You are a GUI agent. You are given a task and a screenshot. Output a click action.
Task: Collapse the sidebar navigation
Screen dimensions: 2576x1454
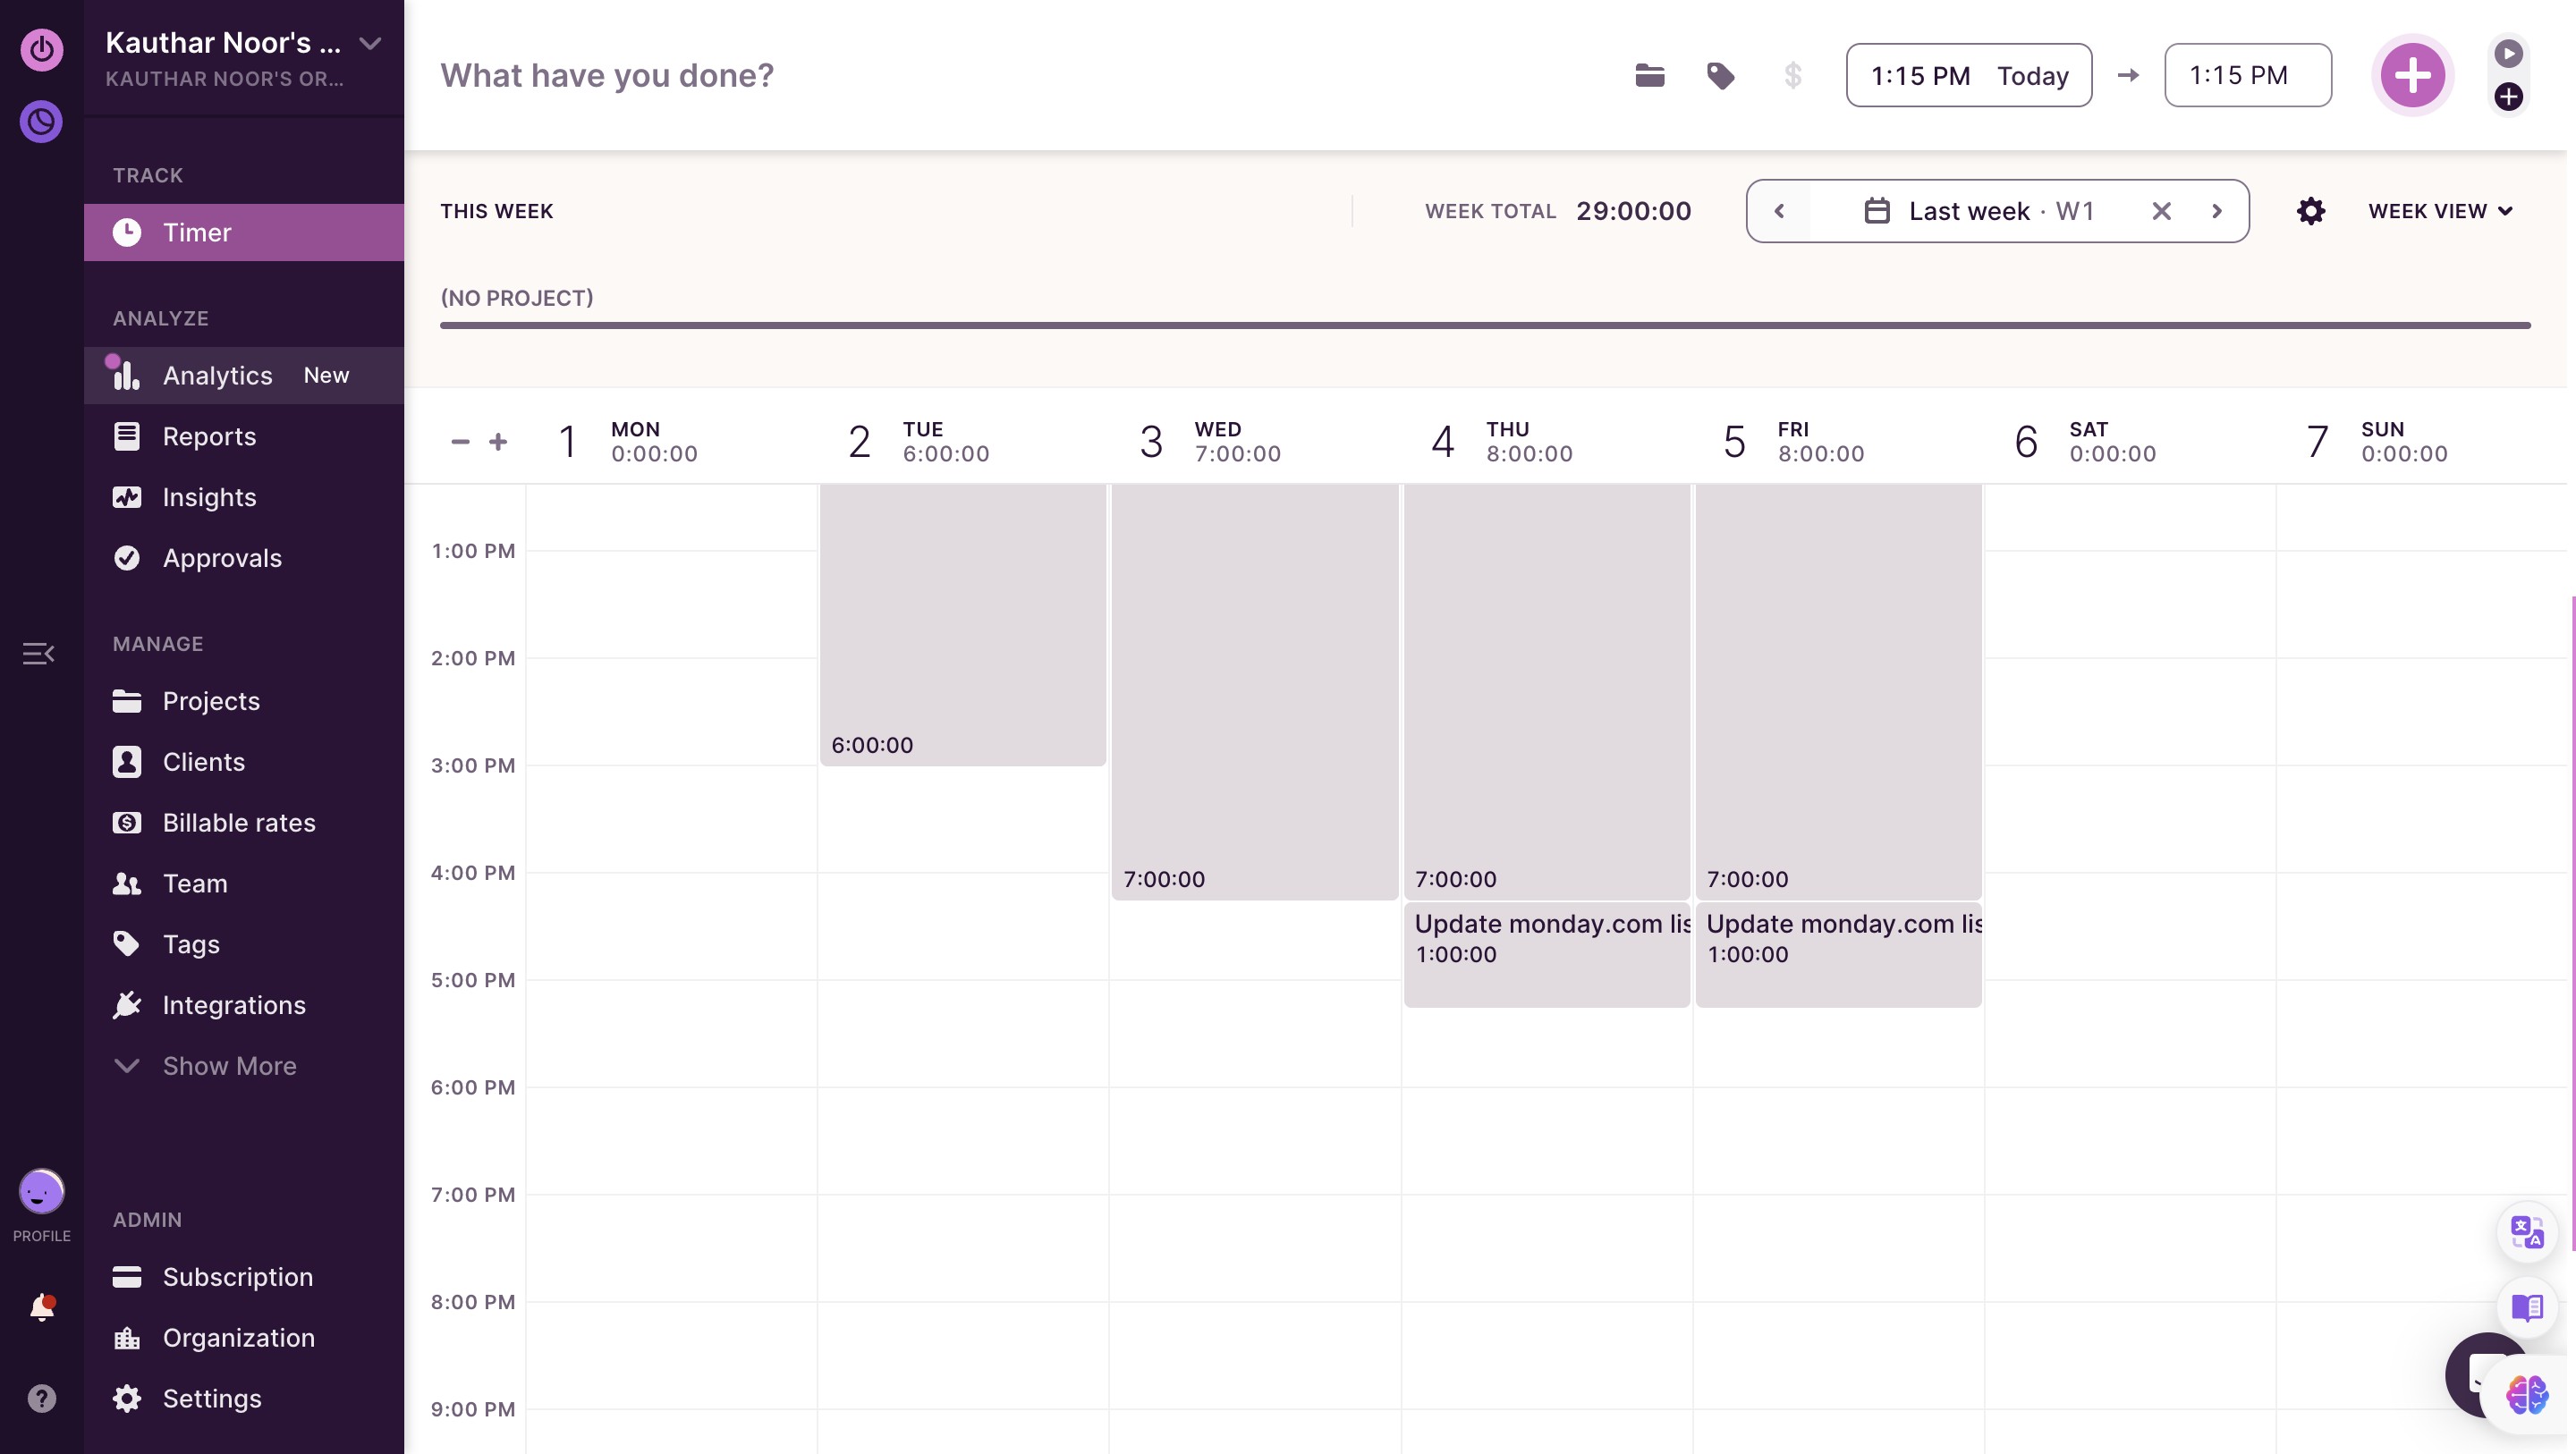click(x=38, y=654)
